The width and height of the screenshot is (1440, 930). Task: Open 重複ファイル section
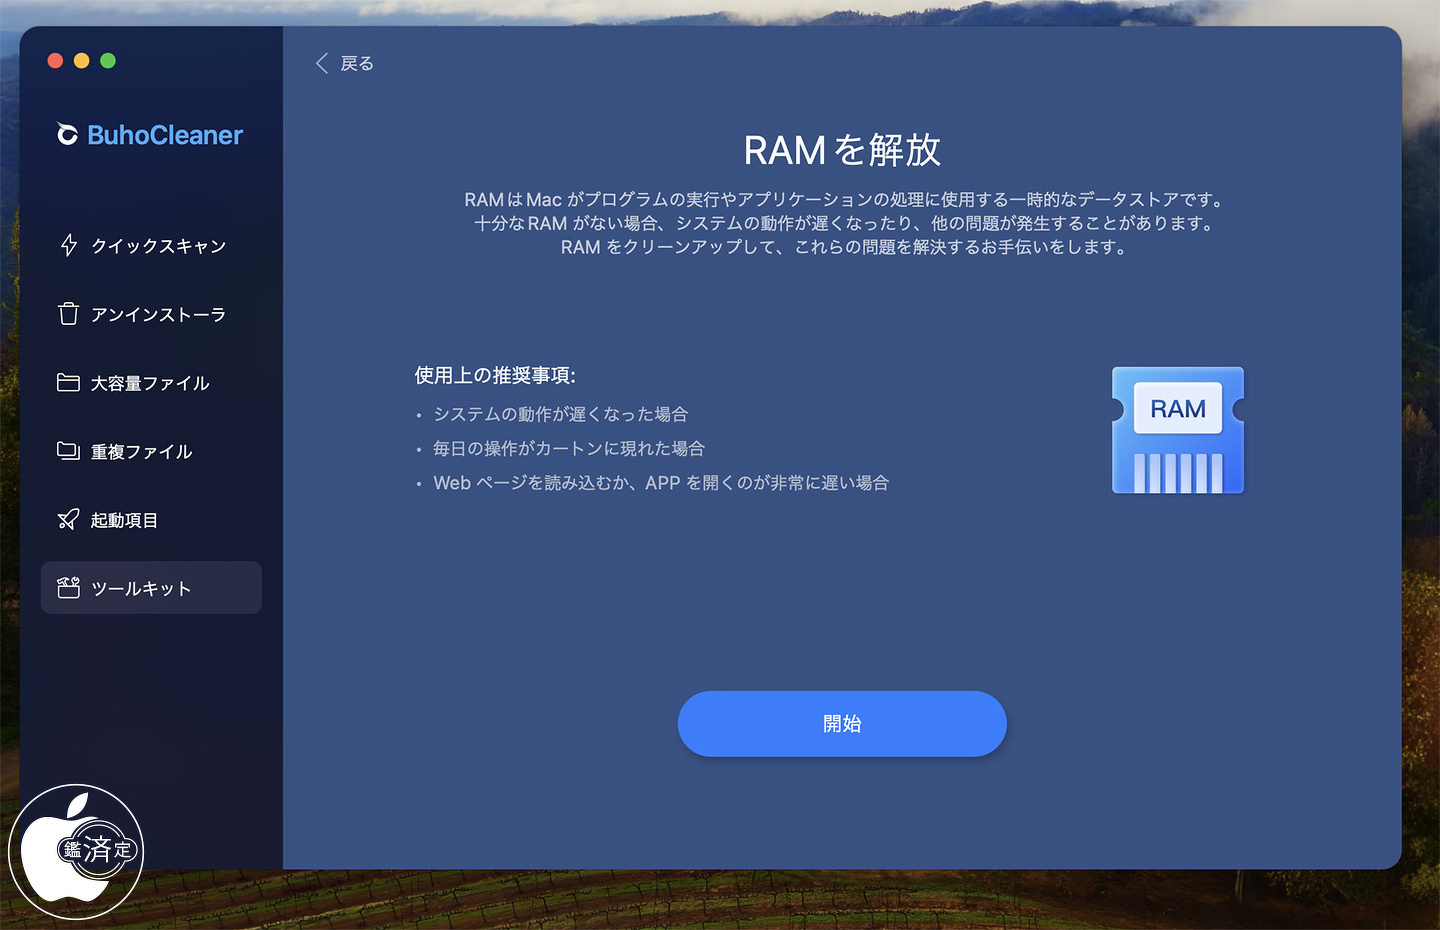(151, 451)
